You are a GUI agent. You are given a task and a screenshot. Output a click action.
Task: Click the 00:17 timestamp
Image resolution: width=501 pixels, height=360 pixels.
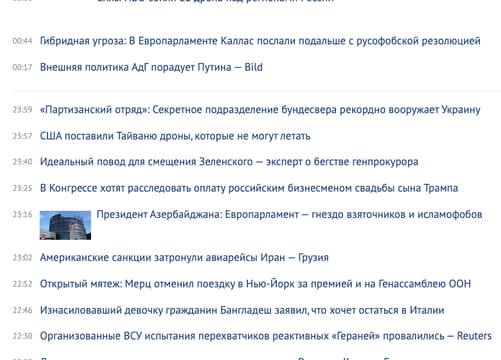[x=22, y=67]
